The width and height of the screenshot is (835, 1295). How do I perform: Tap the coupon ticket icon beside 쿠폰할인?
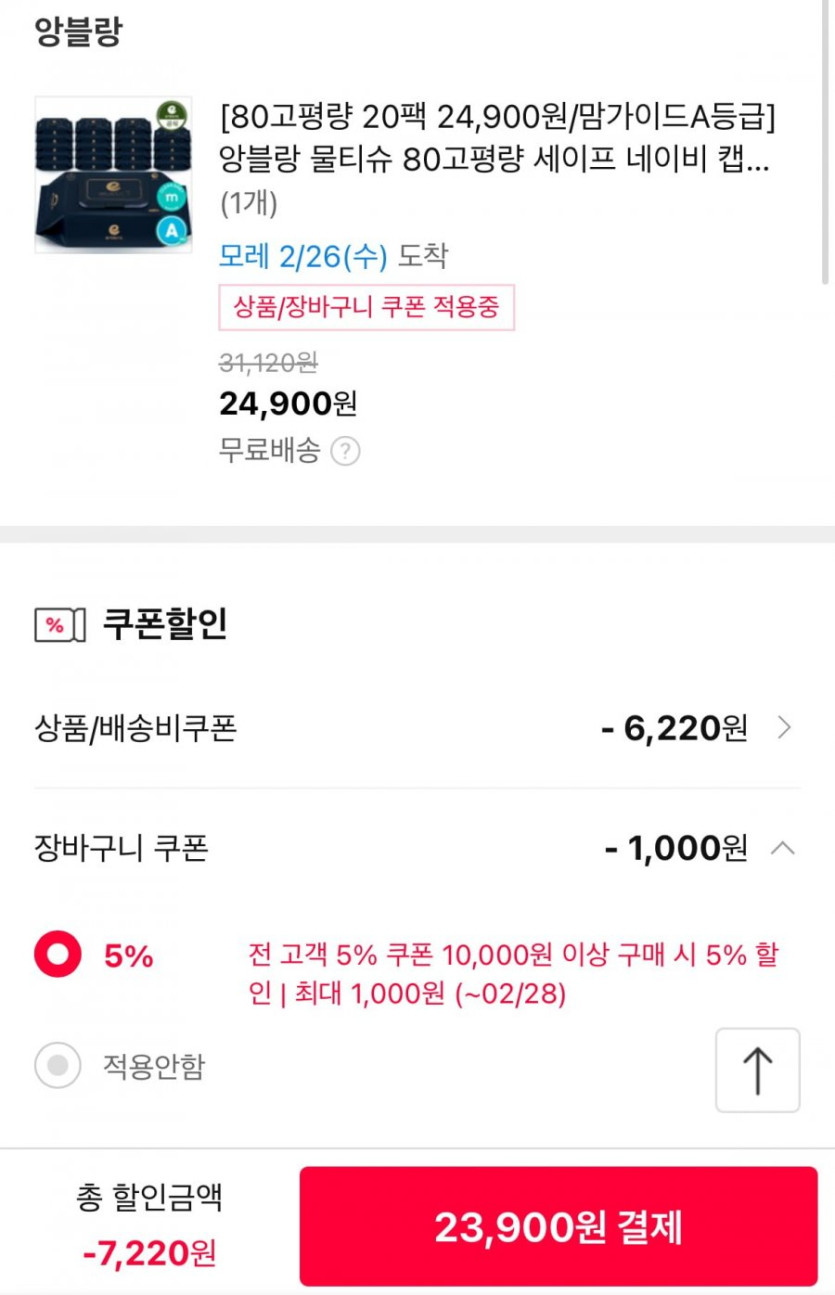click(55, 625)
